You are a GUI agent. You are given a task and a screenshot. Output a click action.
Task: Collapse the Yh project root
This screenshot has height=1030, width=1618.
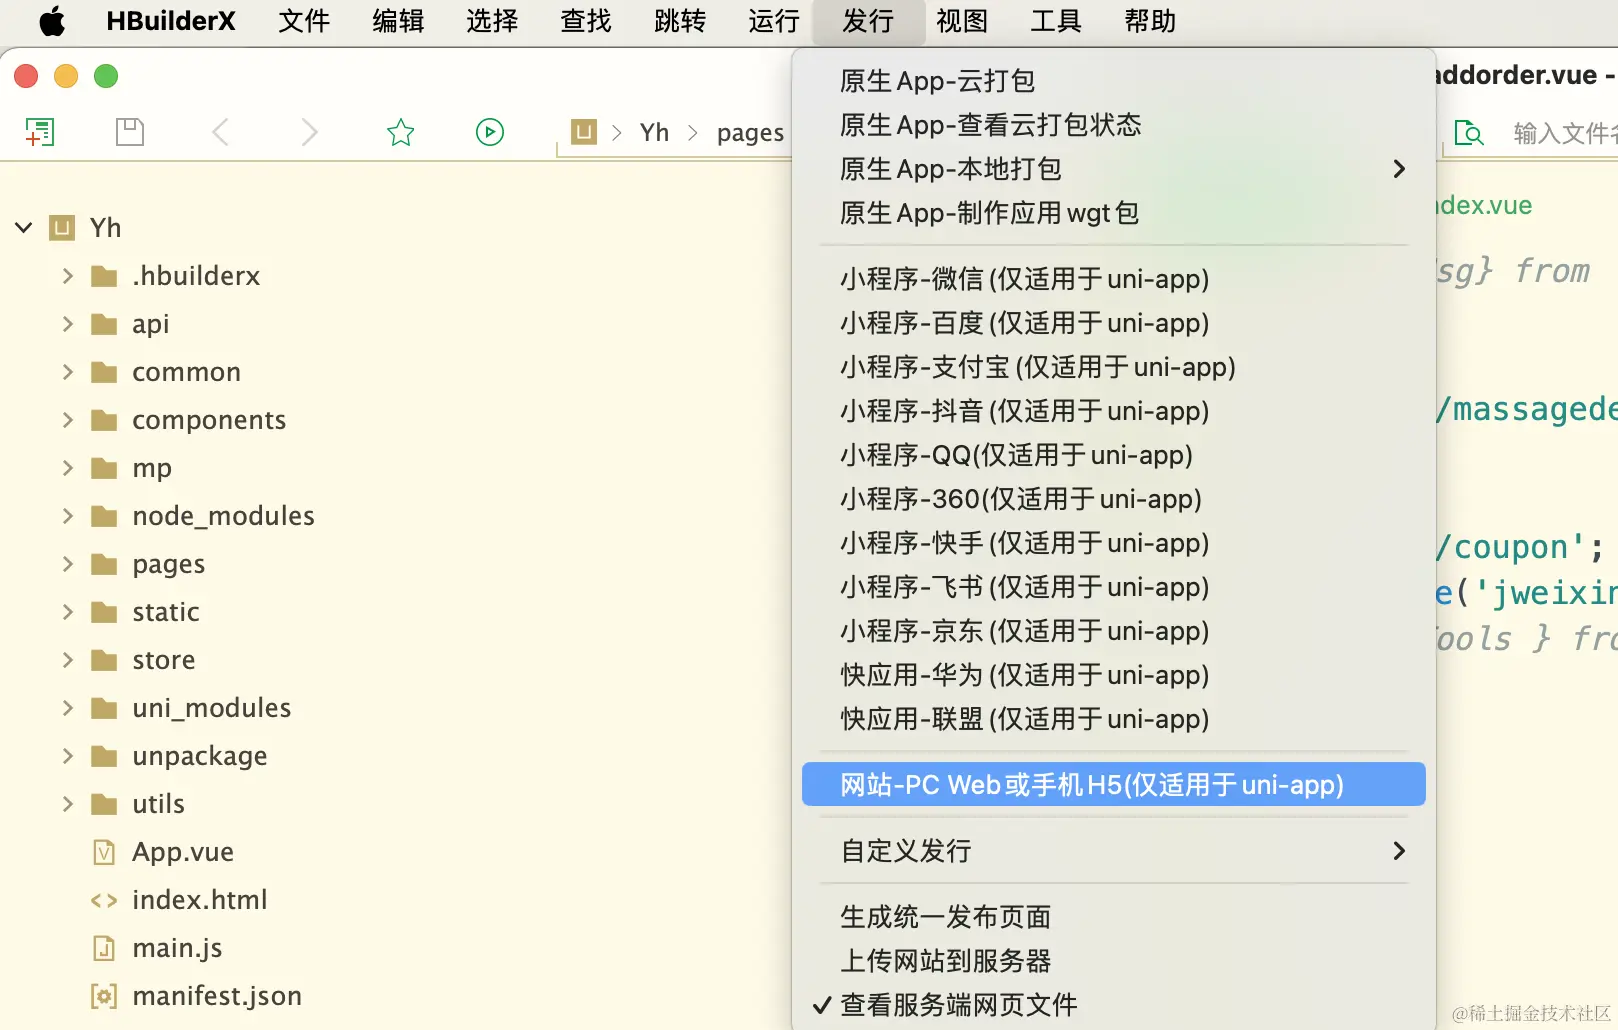point(24,228)
